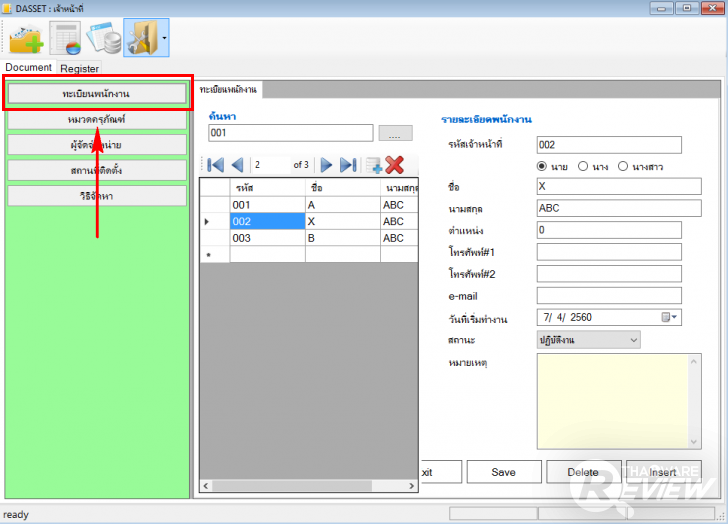Click the Insert button
Viewport: 728px width, 524px height.
(663, 472)
